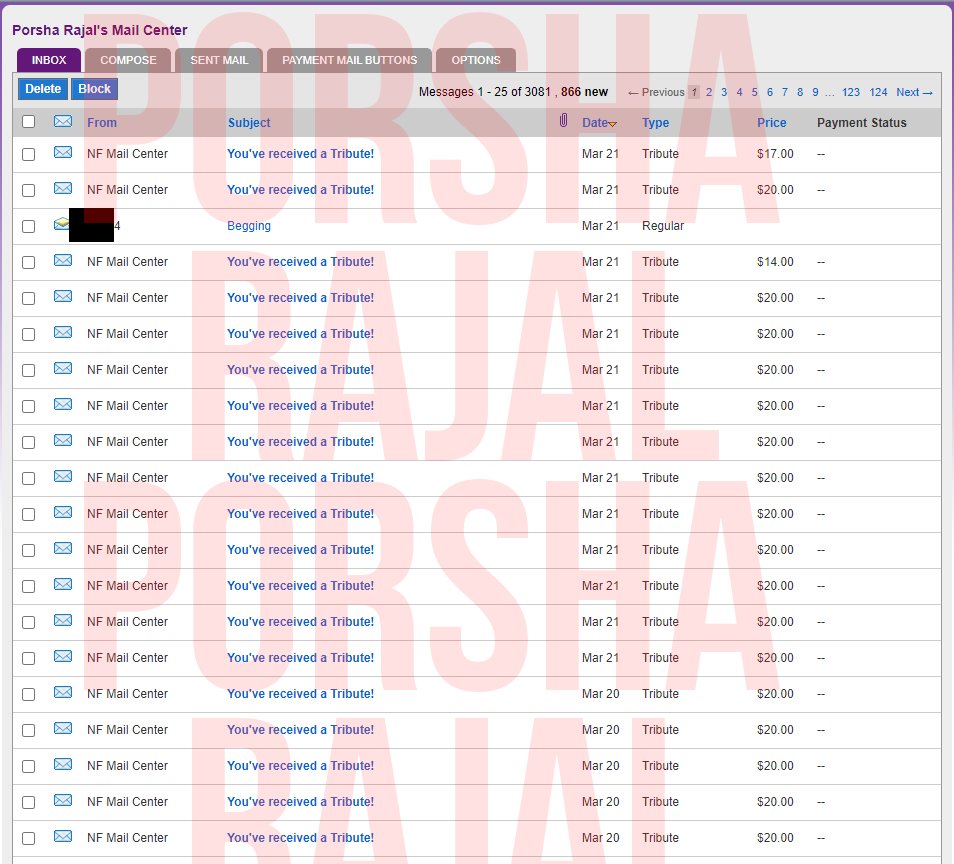
Task: Open the INBOX tab
Action: click(x=49, y=60)
